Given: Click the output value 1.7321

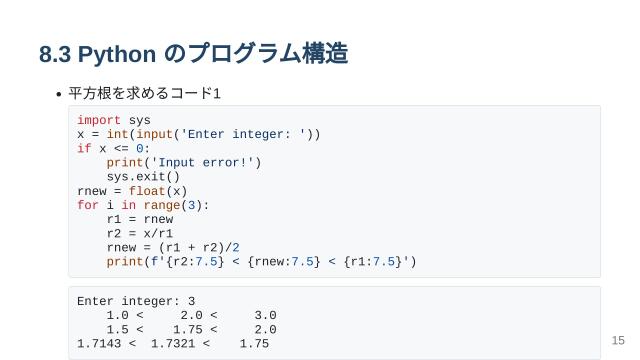Looking at the screenshot, I should [x=173, y=344].
